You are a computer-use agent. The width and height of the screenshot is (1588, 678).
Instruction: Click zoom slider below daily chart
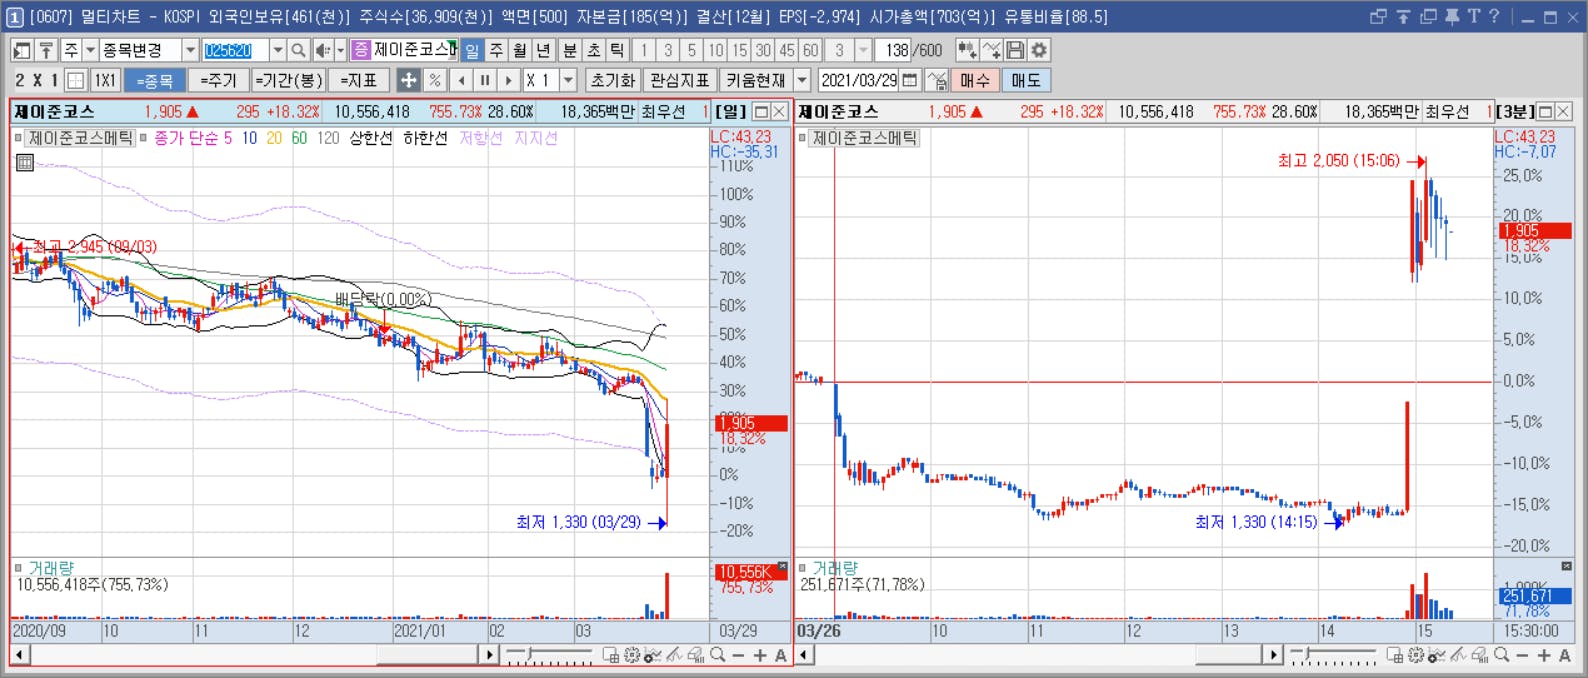tap(549, 655)
